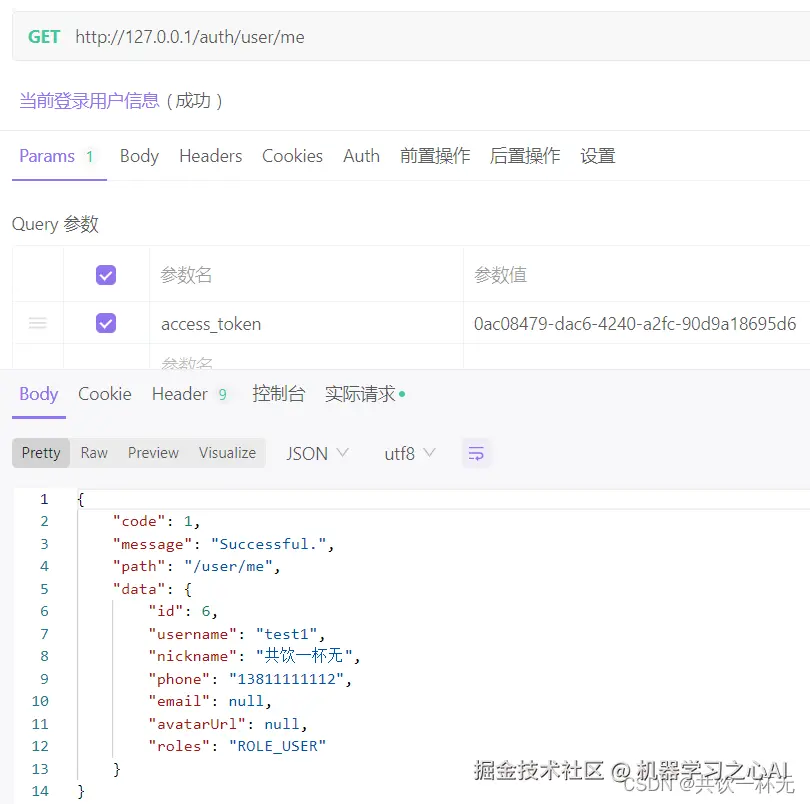The image size is (810, 804).
Task: Open the utf8 encoding dropdown
Action: pyautogui.click(x=410, y=454)
